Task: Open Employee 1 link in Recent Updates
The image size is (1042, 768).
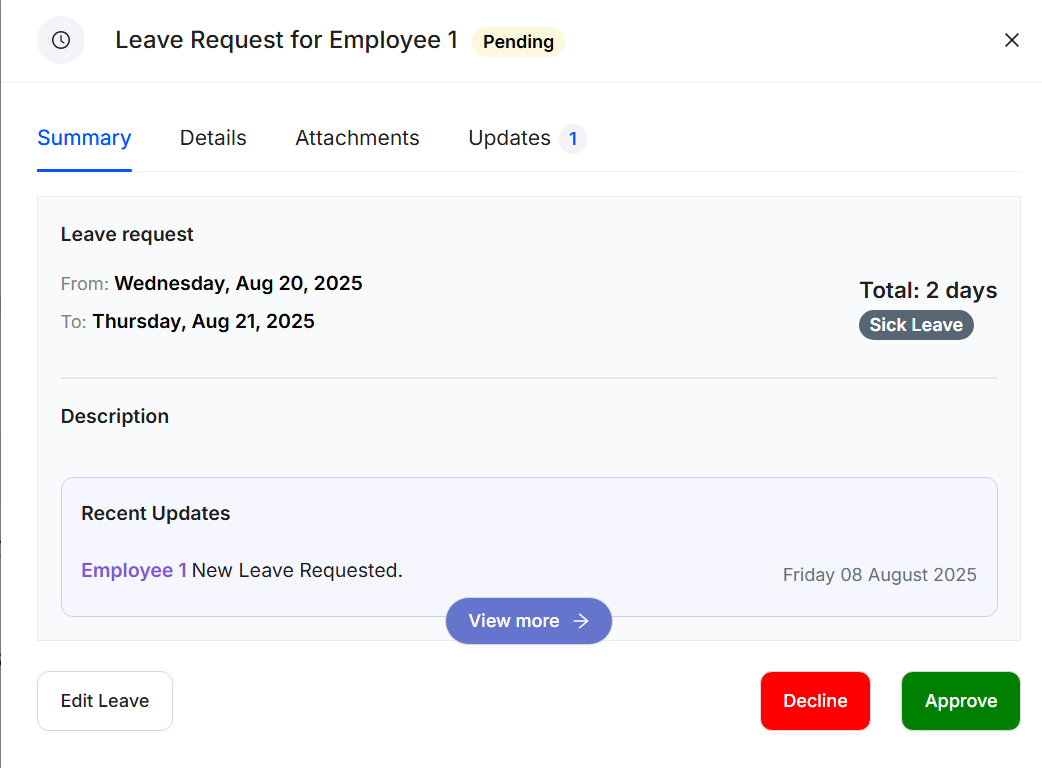Action: [x=134, y=571]
